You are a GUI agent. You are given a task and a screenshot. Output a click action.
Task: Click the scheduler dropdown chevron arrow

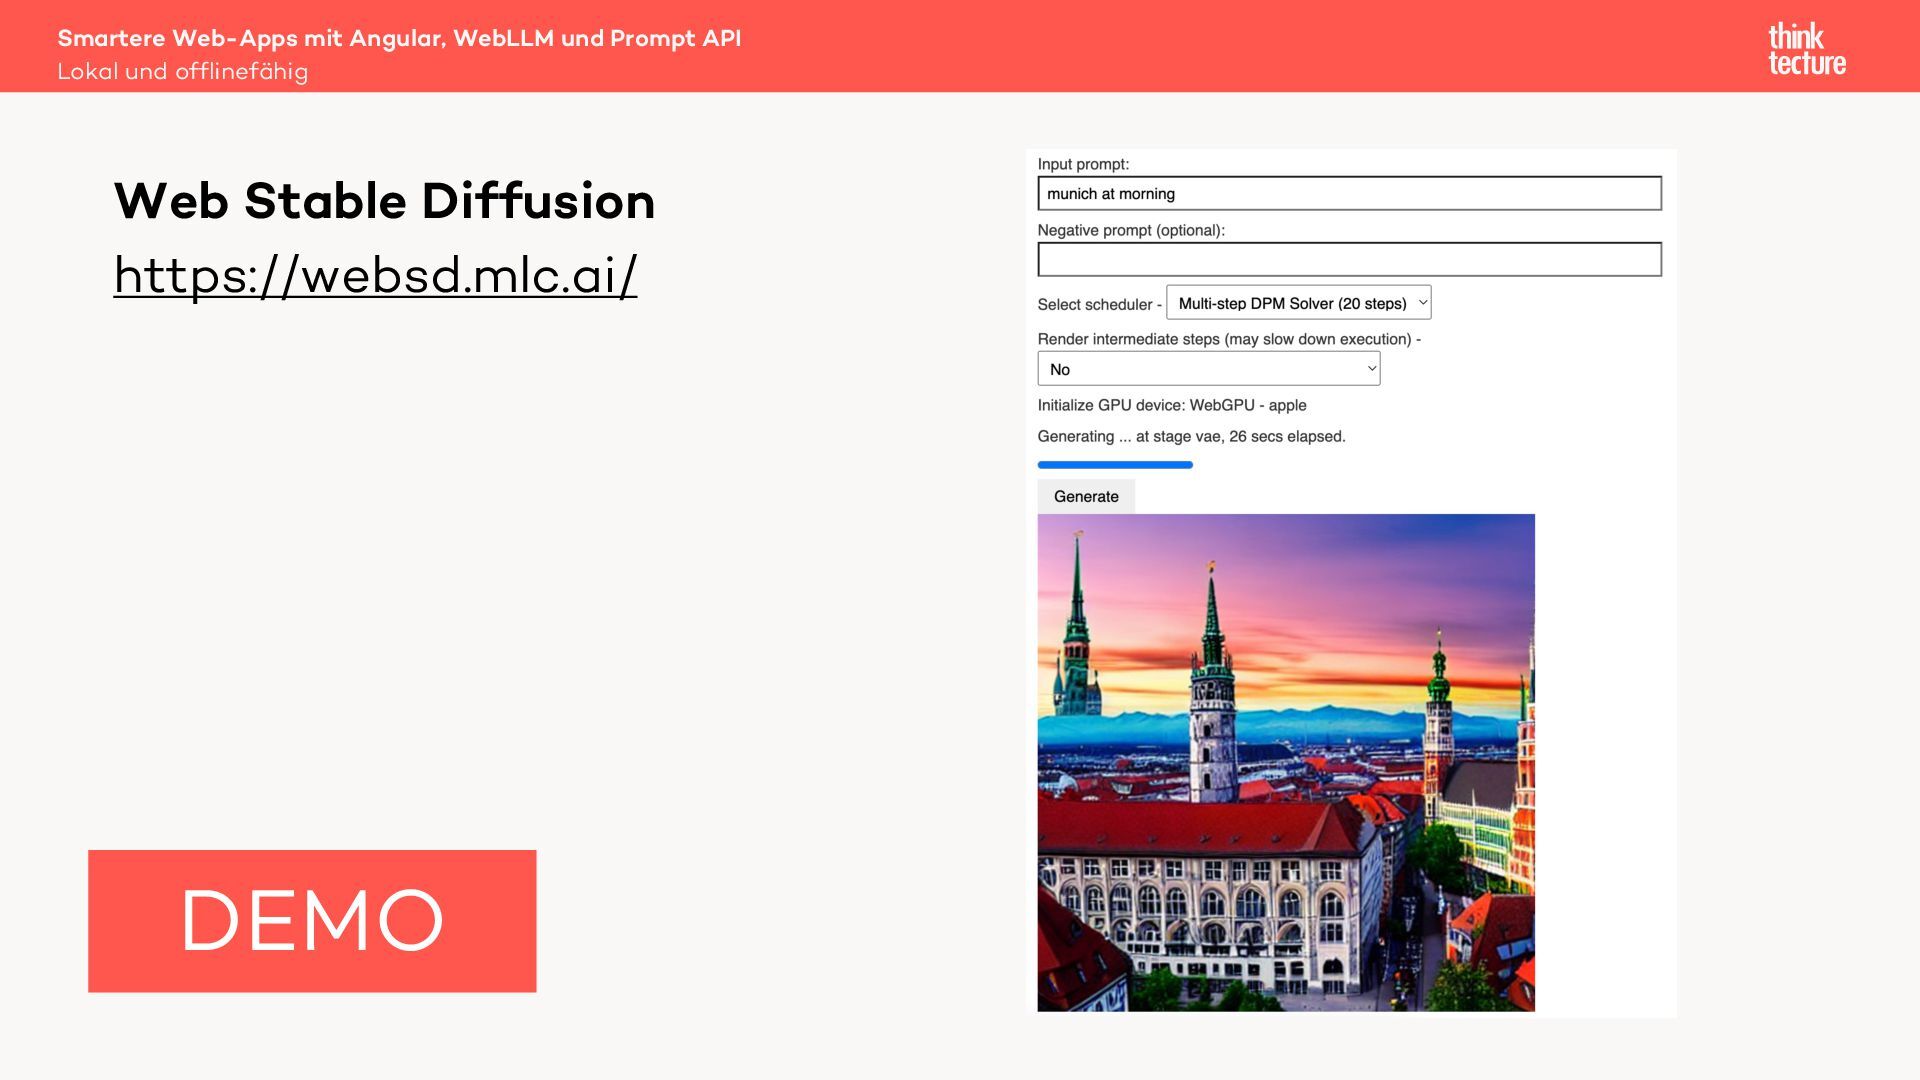click(1422, 302)
